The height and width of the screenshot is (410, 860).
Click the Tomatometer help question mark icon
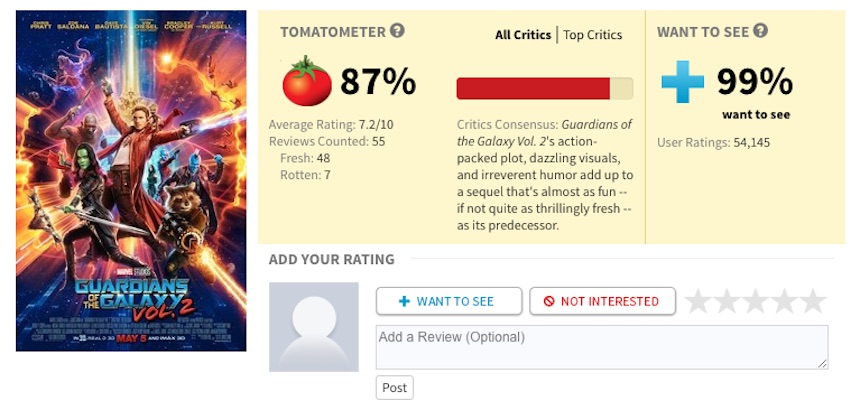(x=398, y=31)
